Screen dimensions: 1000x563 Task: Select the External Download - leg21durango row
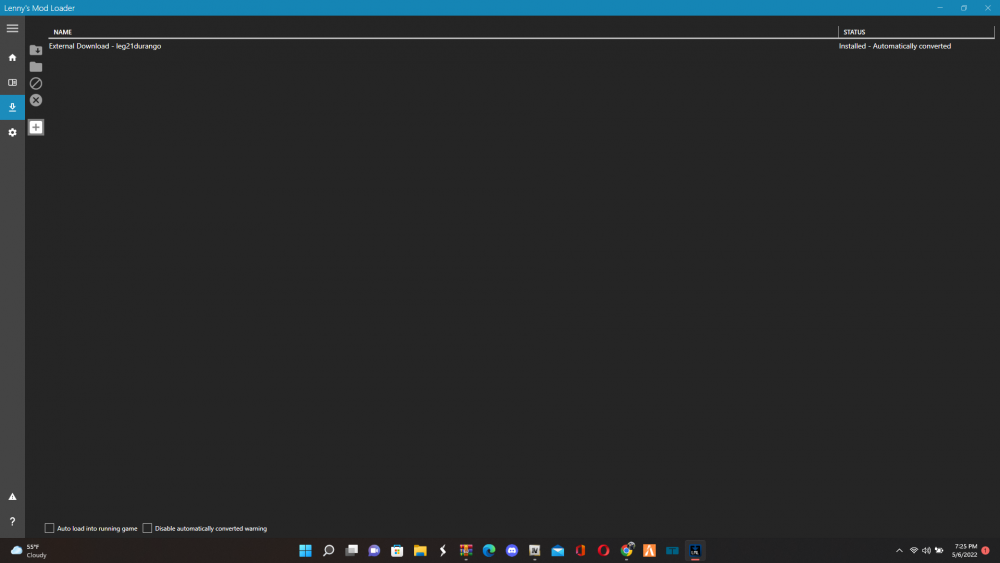[x=521, y=46]
